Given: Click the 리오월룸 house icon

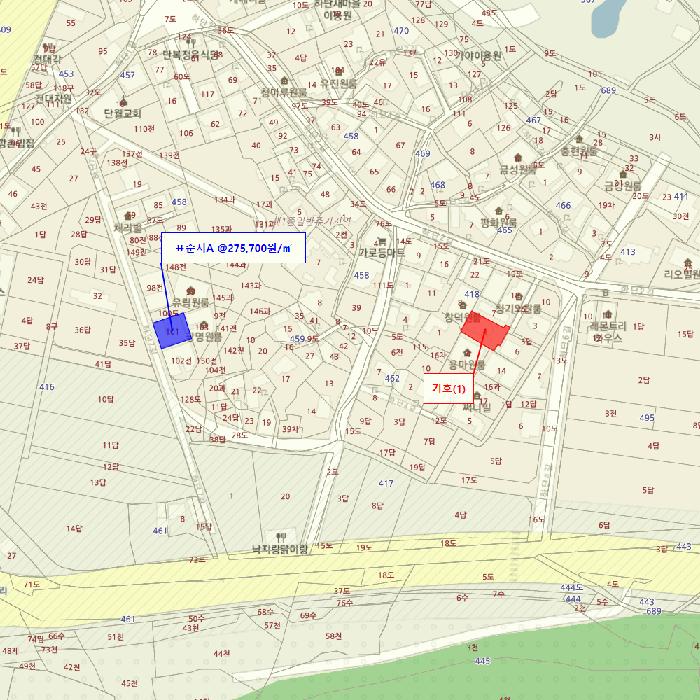Looking at the screenshot, I should pyautogui.click(x=688, y=262).
